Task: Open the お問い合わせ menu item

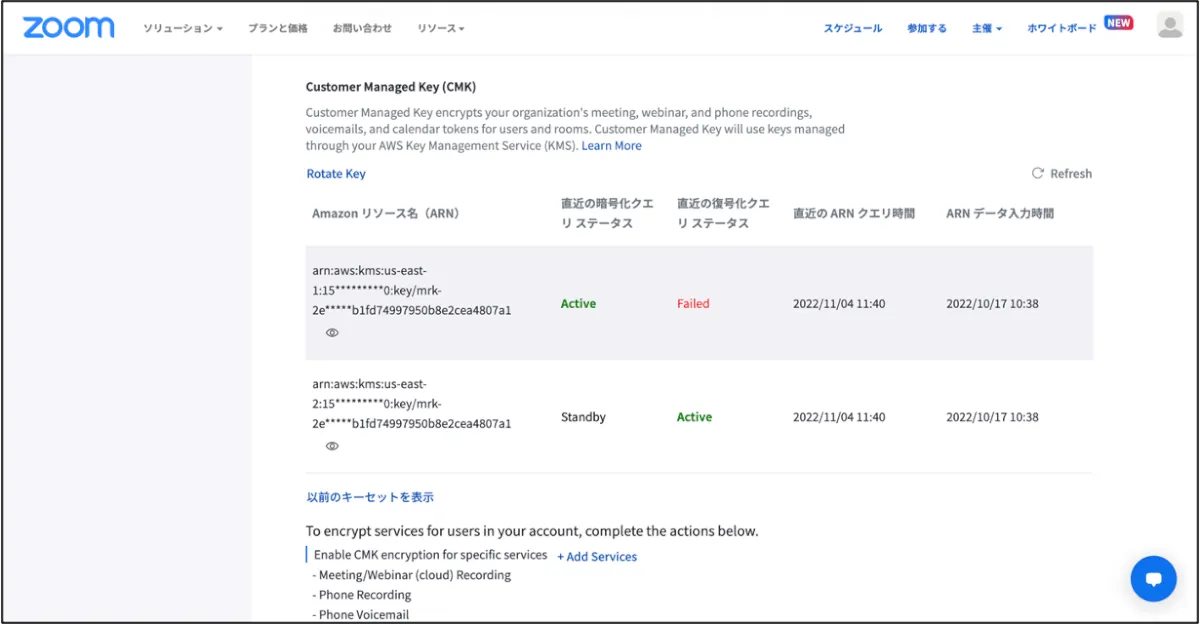Action: tap(362, 28)
